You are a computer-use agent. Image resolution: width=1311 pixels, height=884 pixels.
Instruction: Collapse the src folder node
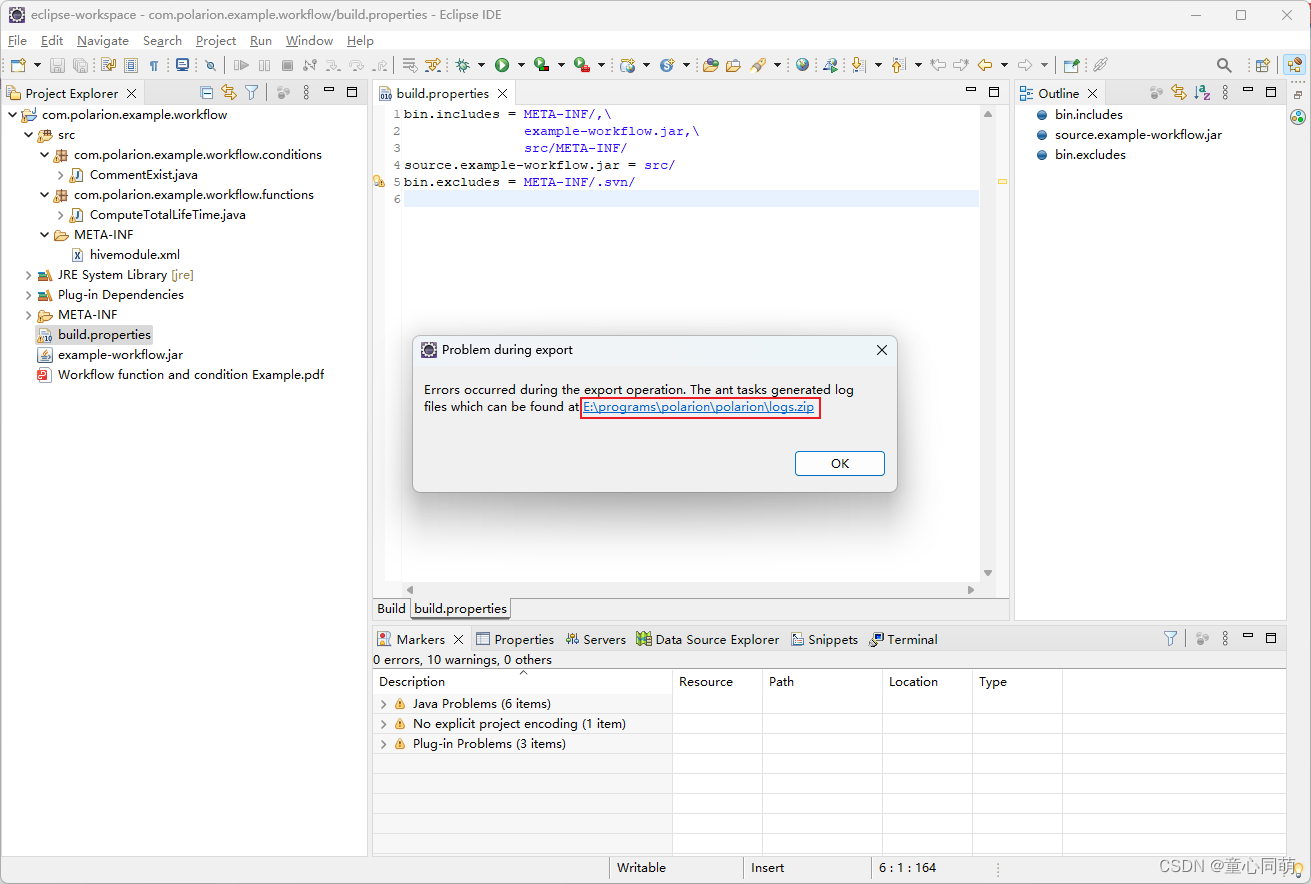click(28, 135)
